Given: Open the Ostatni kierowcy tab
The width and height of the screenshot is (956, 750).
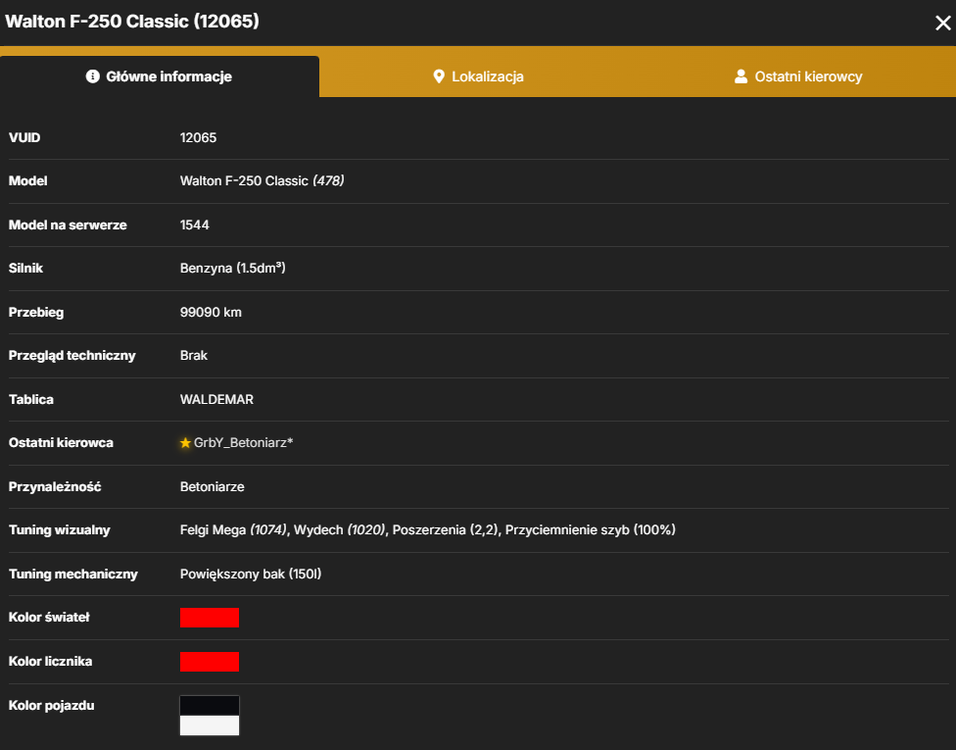Looking at the screenshot, I should click(797, 76).
